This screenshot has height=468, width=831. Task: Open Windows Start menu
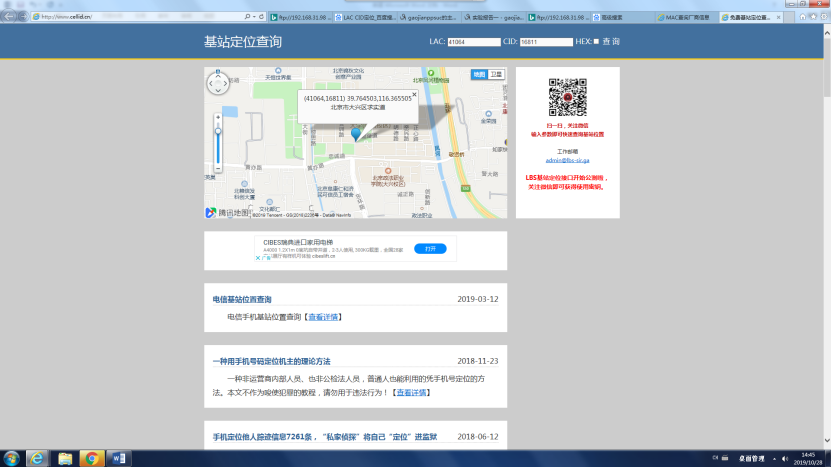tap(11, 458)
